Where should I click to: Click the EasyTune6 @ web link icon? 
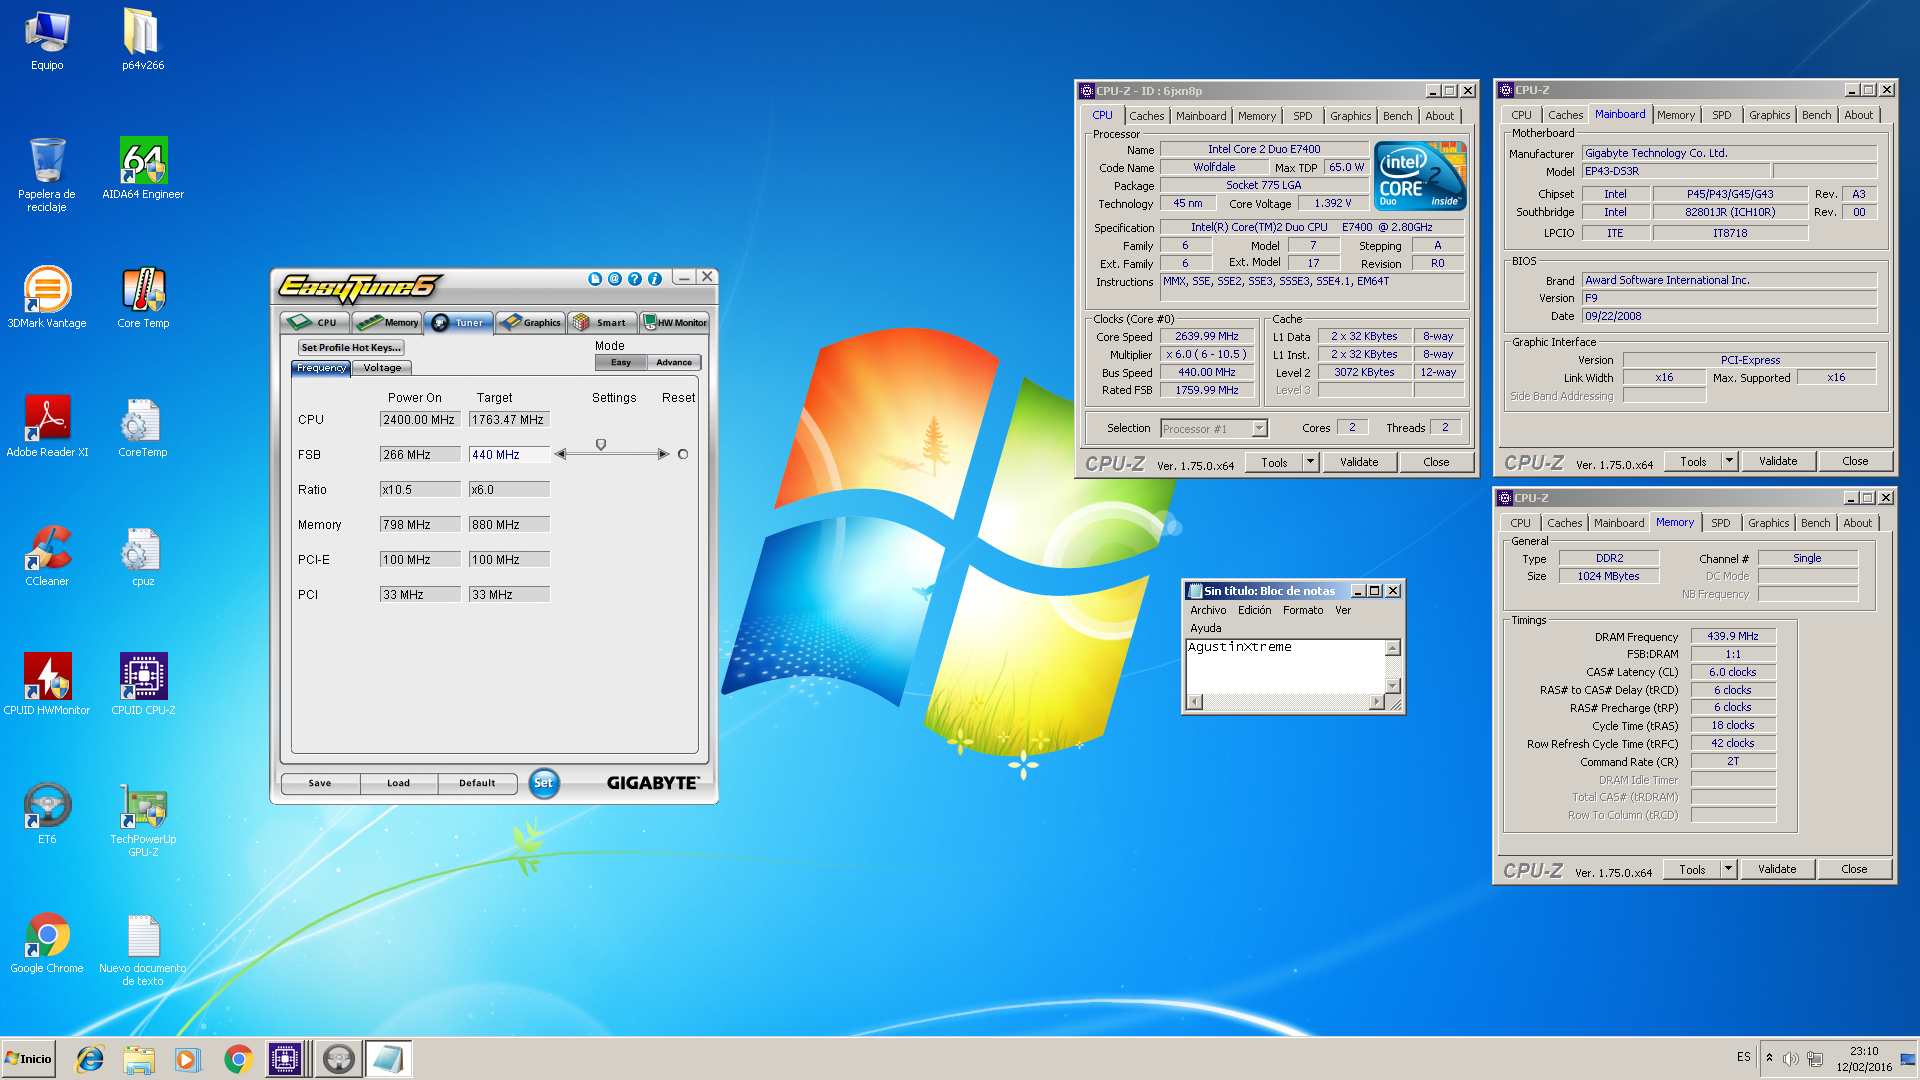[615, 279]
